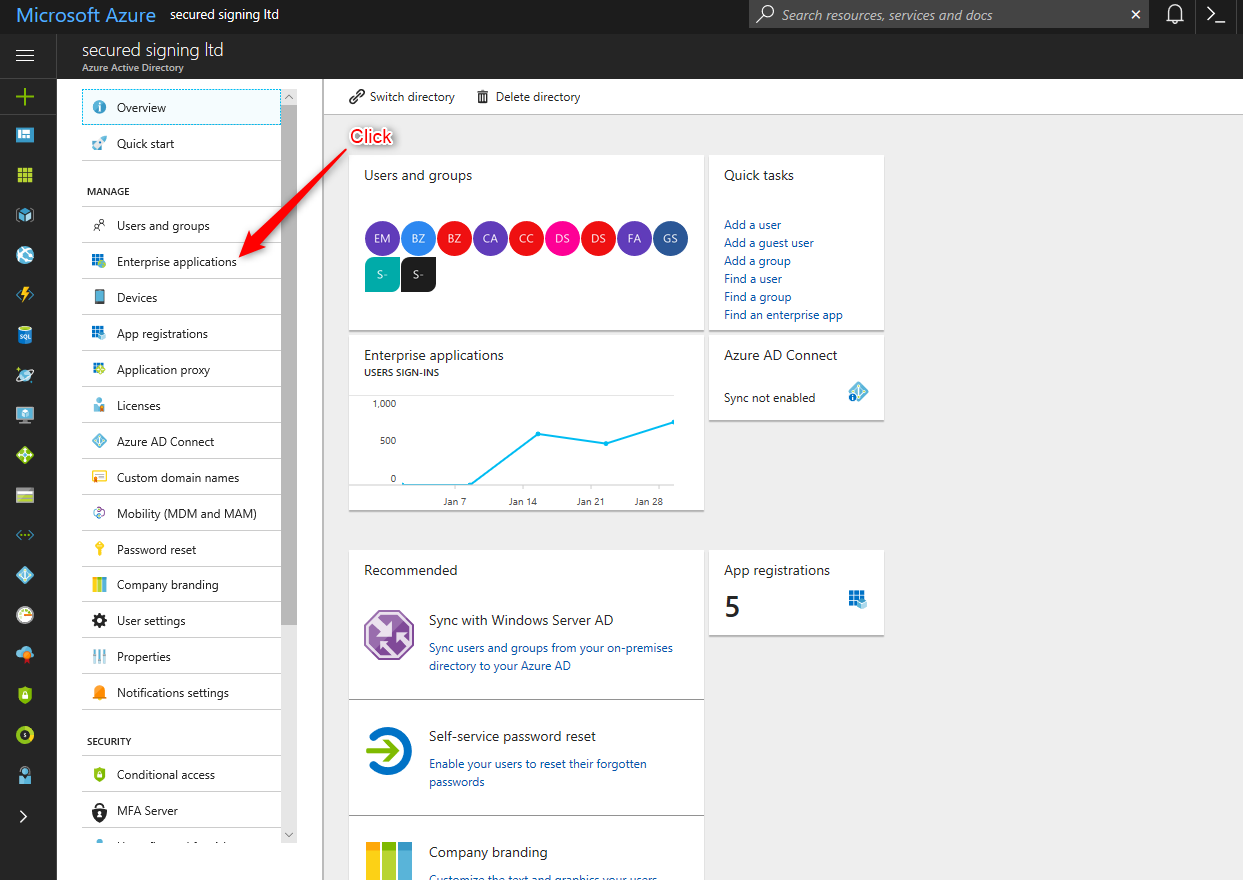The width and height of the screenshot is (1243, 880).
Task: Click the green plus New resource icon
Action: pyautogui.click(x=25, y=97)
